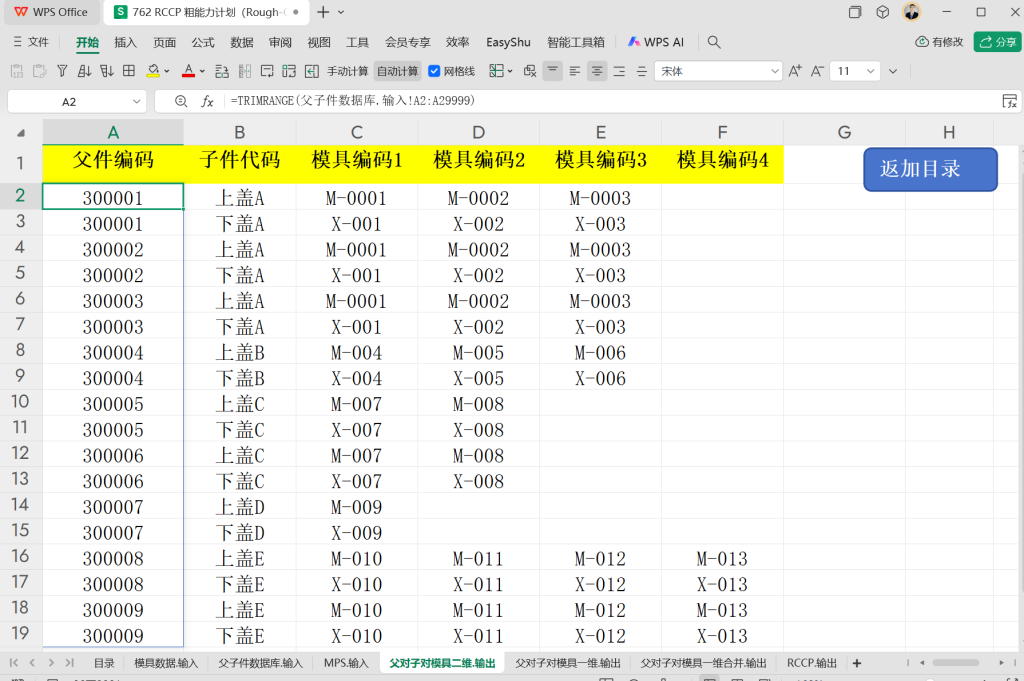Toggle distributed alignment icon
1024x681 pixels.
click(641, 71)
